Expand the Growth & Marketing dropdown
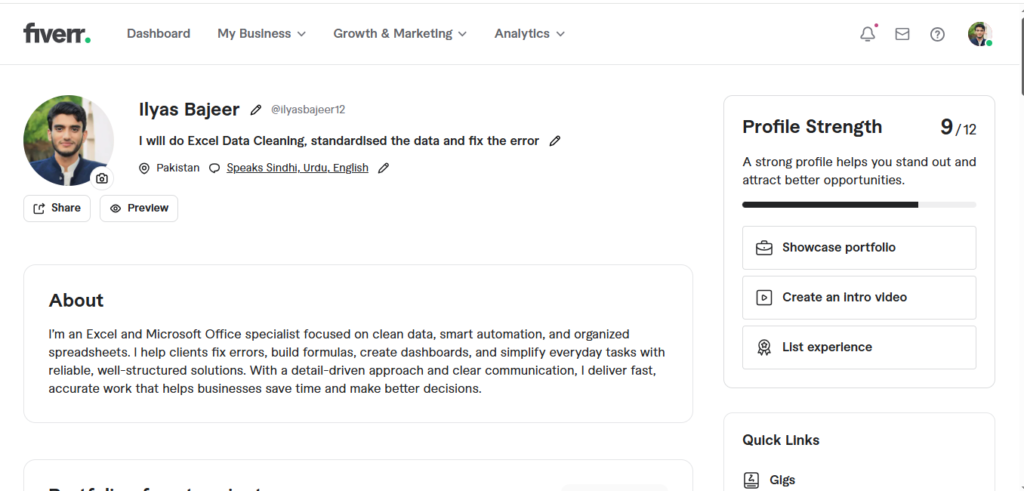 tap(400, 34)
